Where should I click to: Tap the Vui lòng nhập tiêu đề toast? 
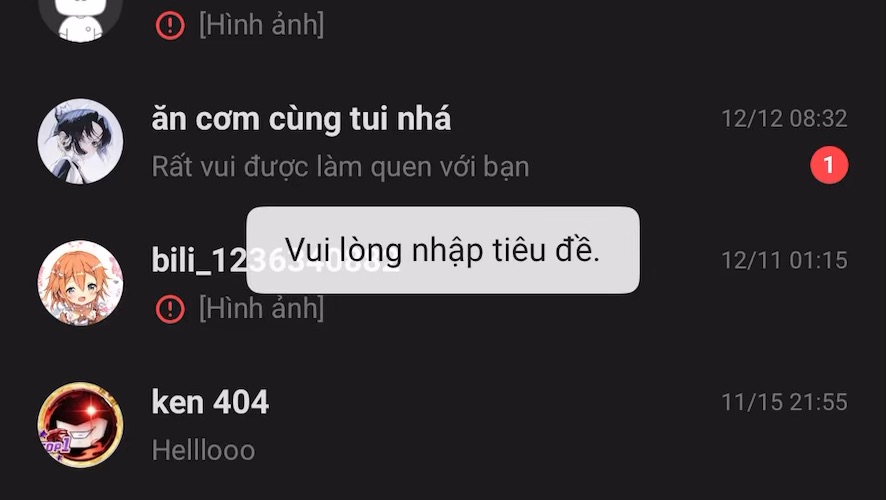pos(443,250)
